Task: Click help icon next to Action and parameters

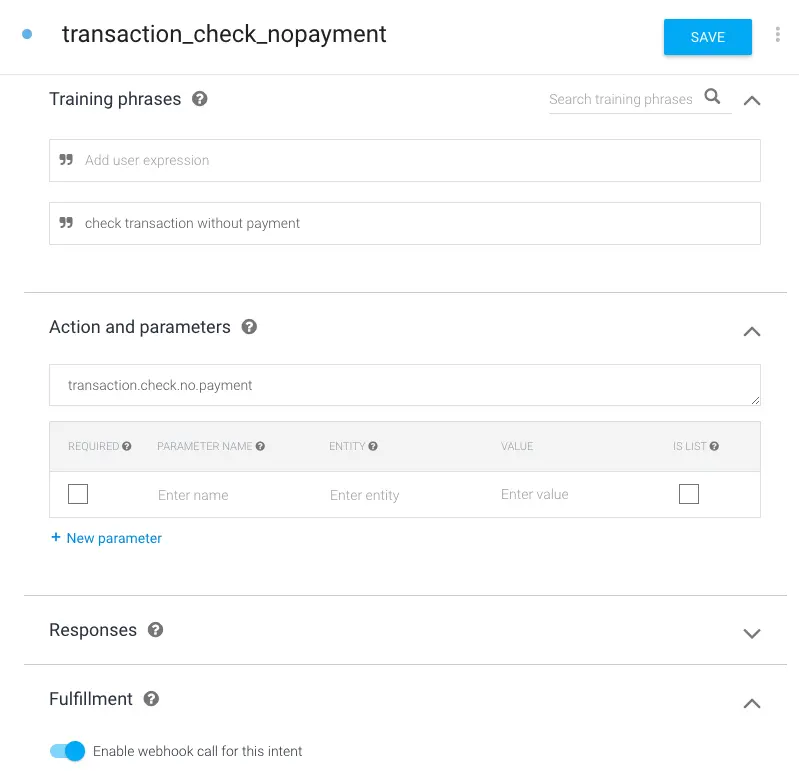Action: pyautogui.click(x=249, y=327)
